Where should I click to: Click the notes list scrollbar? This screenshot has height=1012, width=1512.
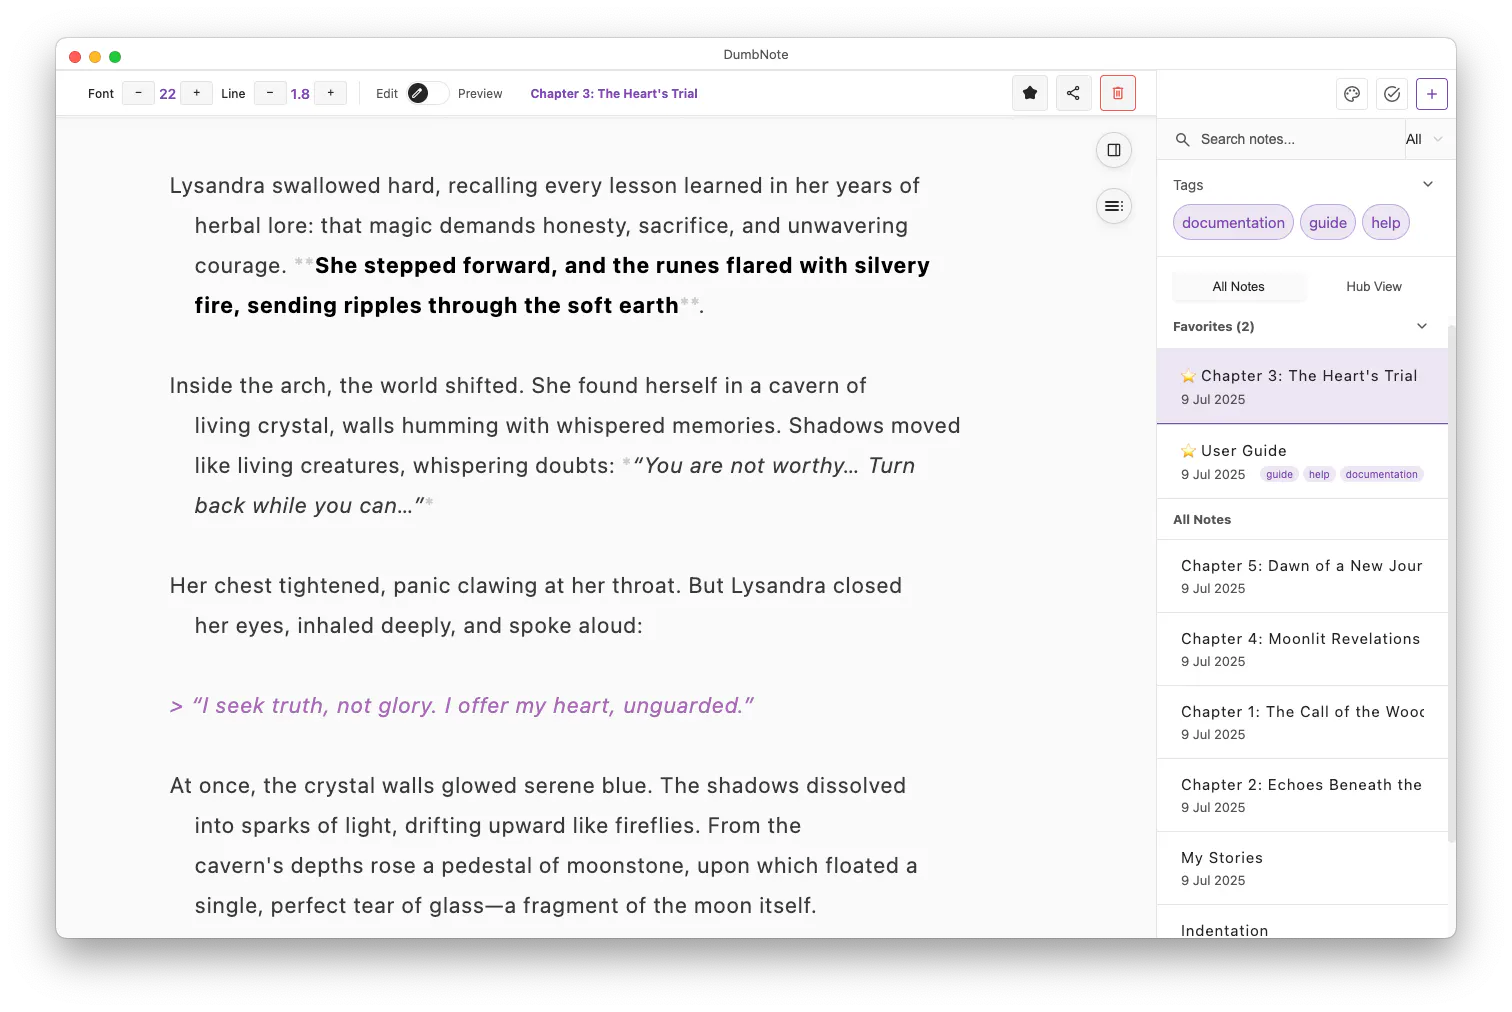pos(1452,583)
